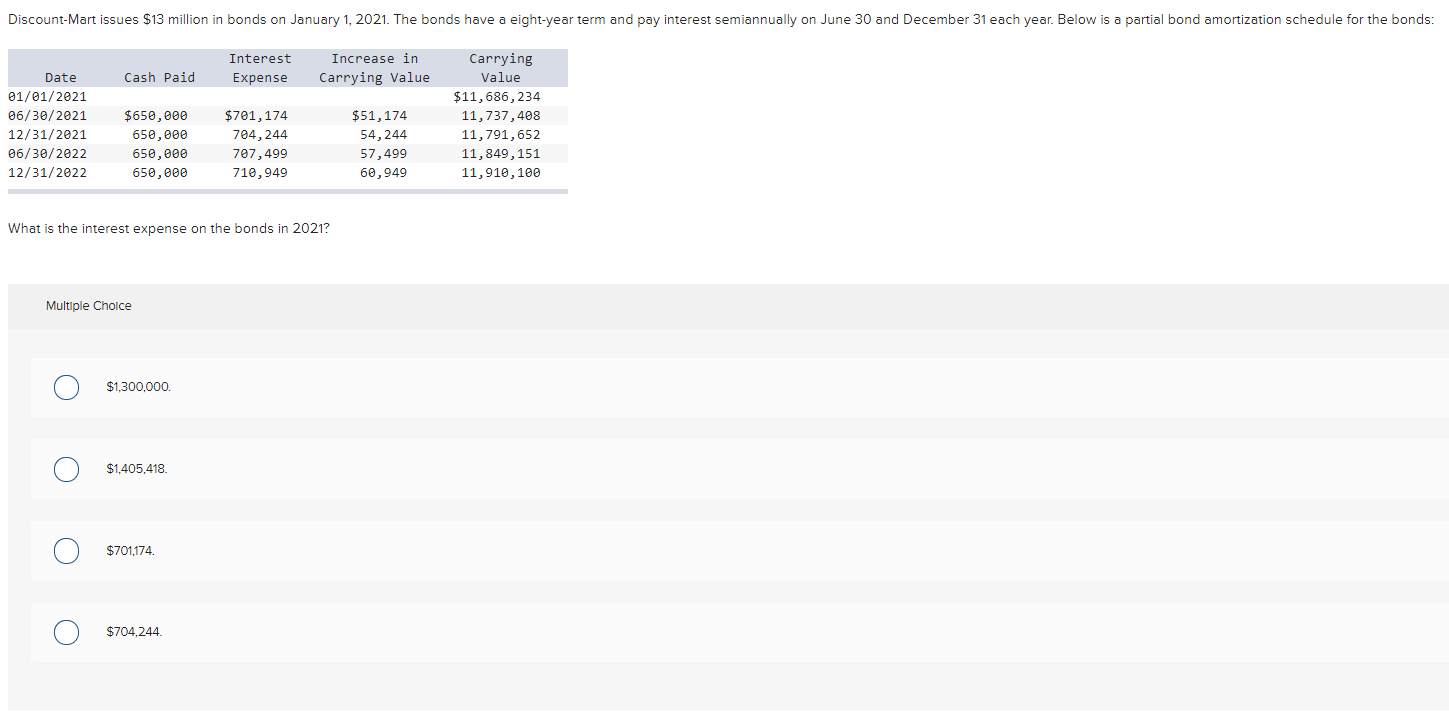Select the radio button for $1,300,000
The image size is (1449, 728).
point(67,387)
